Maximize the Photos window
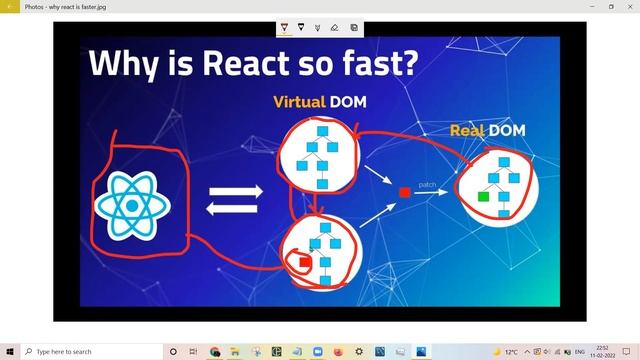 611,7
